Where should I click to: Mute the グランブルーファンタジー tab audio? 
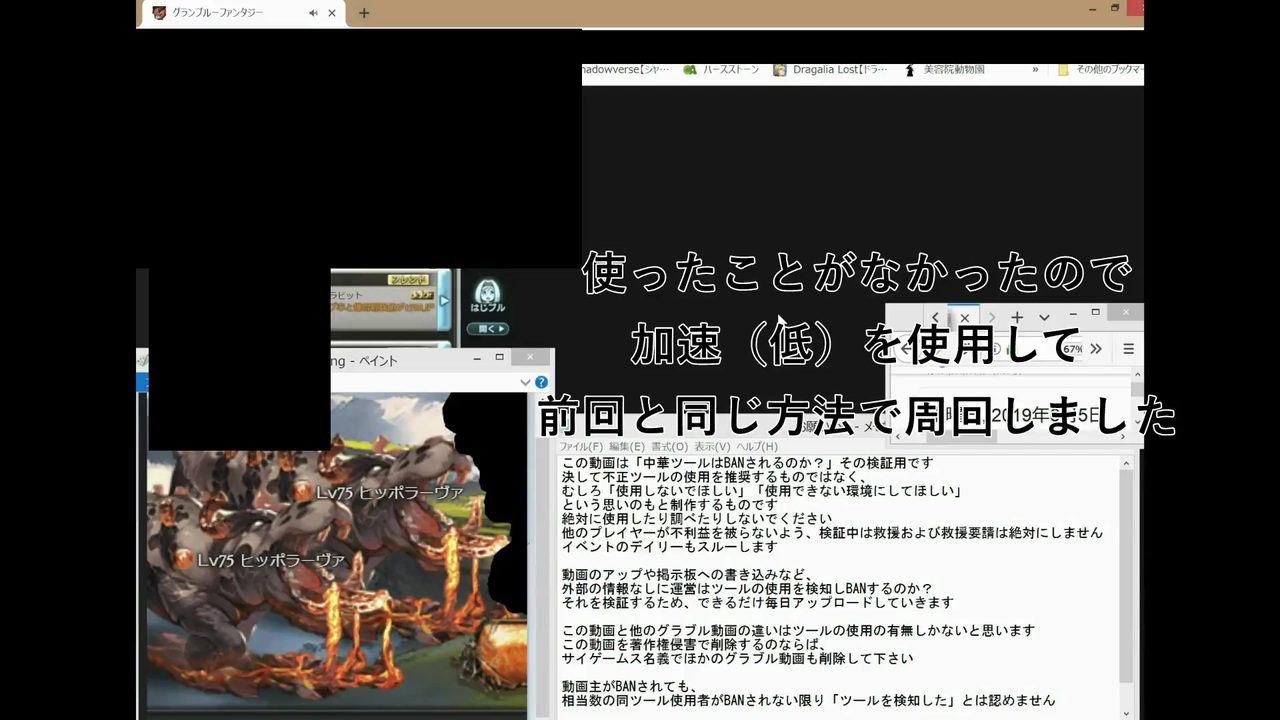click(x=313, y=13)
